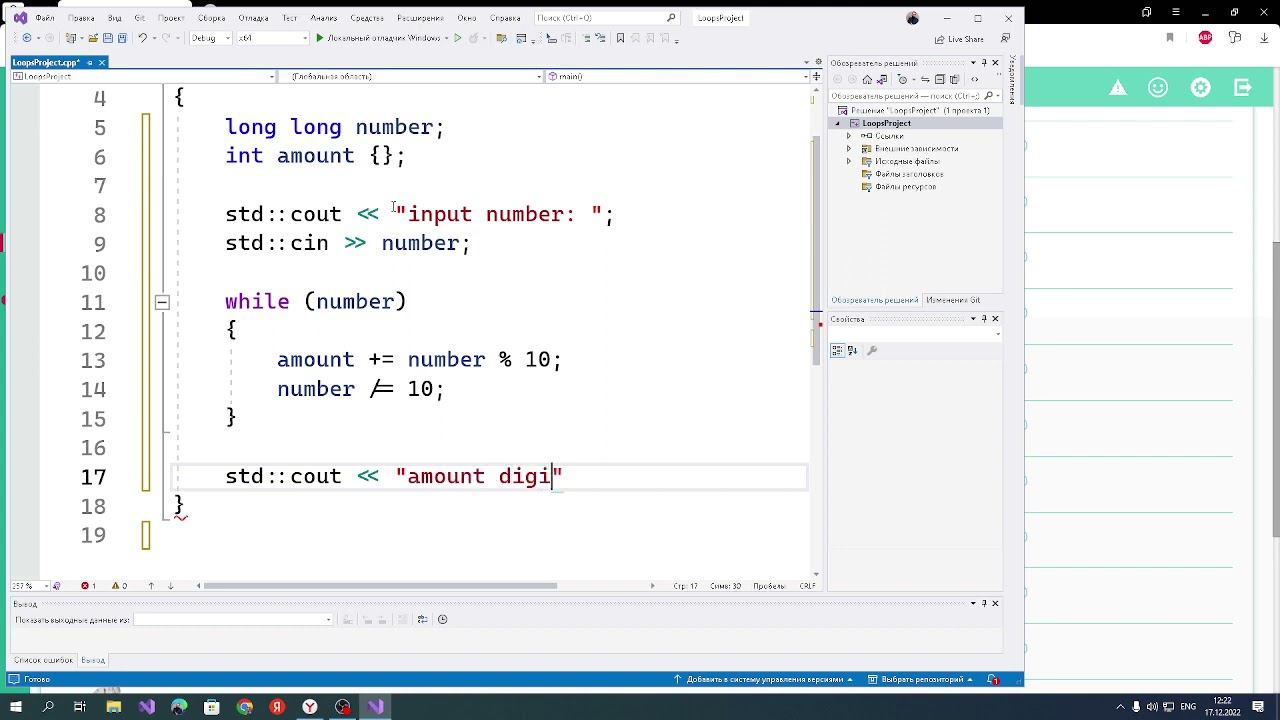The image size is (1280, 720).
Task: Open the Show output from dropdown
Action: point(233,620)
